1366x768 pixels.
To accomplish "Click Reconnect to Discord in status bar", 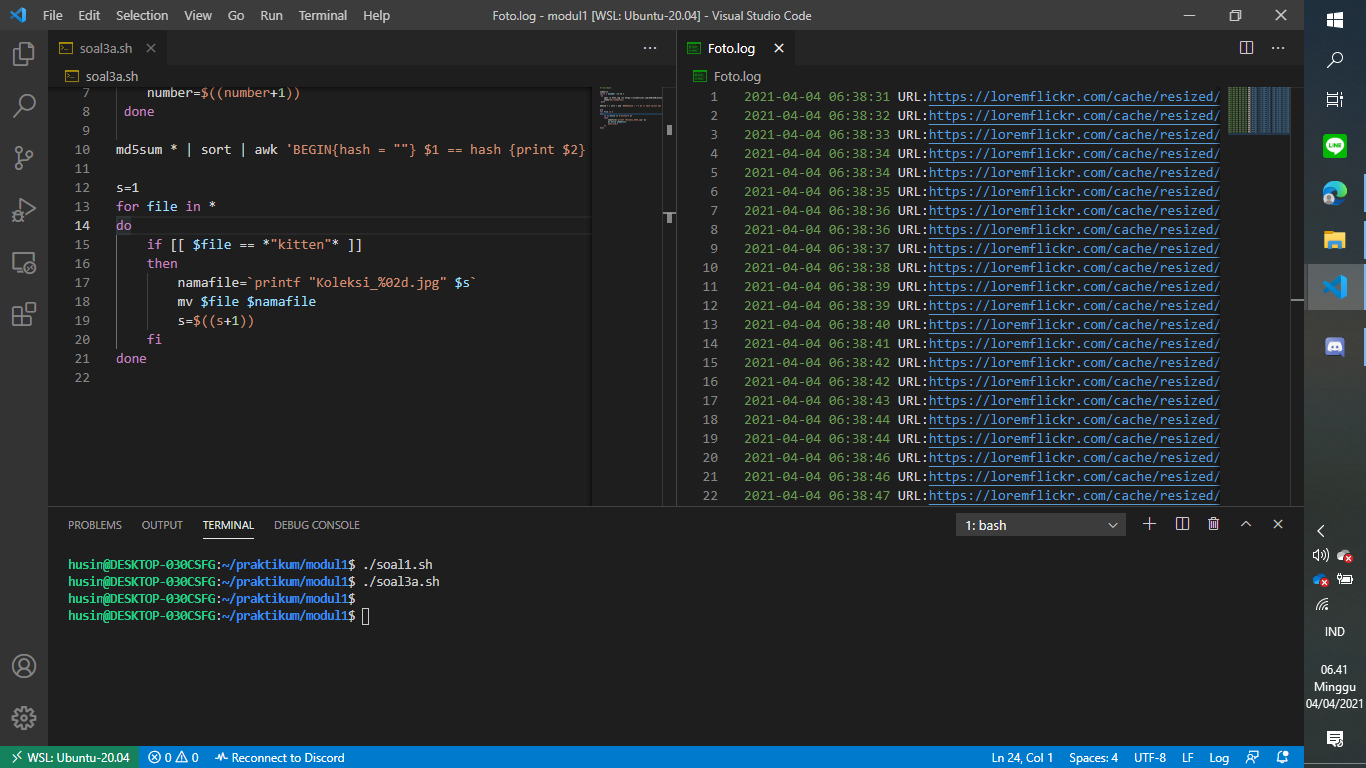I will (279, 757).
